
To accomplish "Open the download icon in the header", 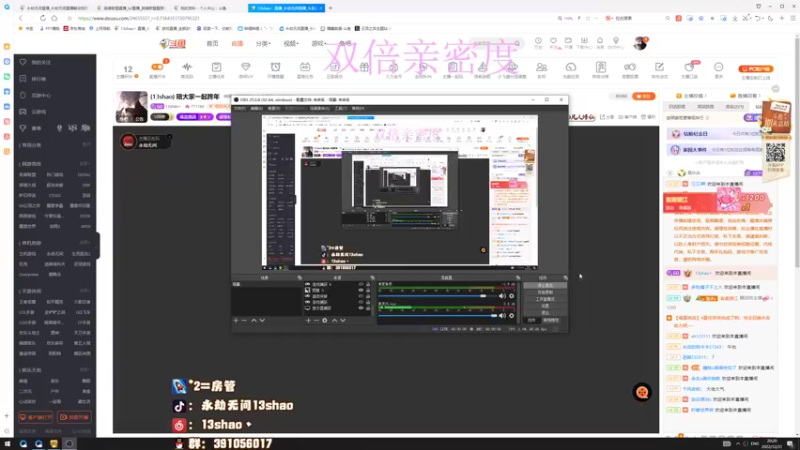I will [x=584, y=41].
